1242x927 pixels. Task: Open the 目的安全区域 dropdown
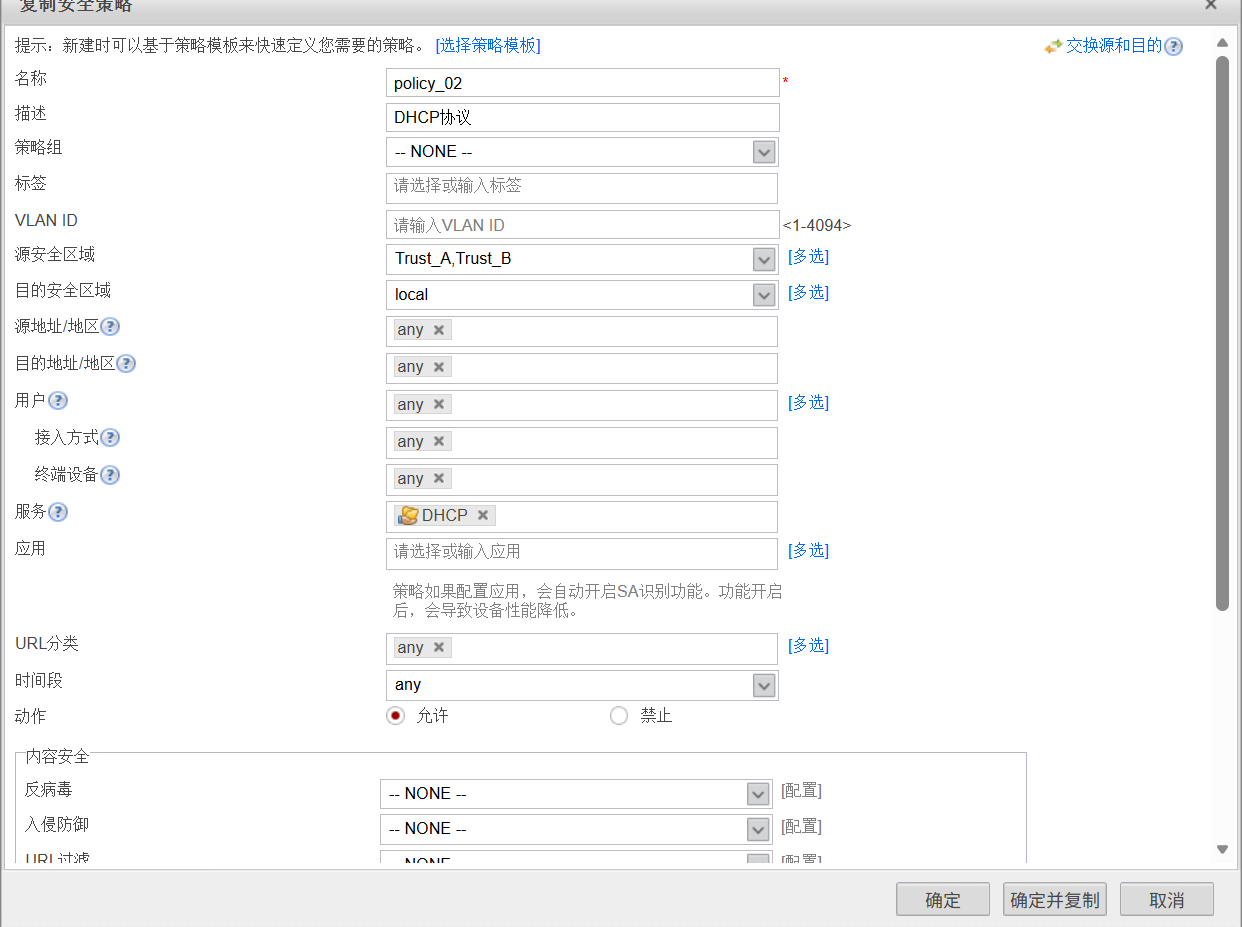[764, 295]
